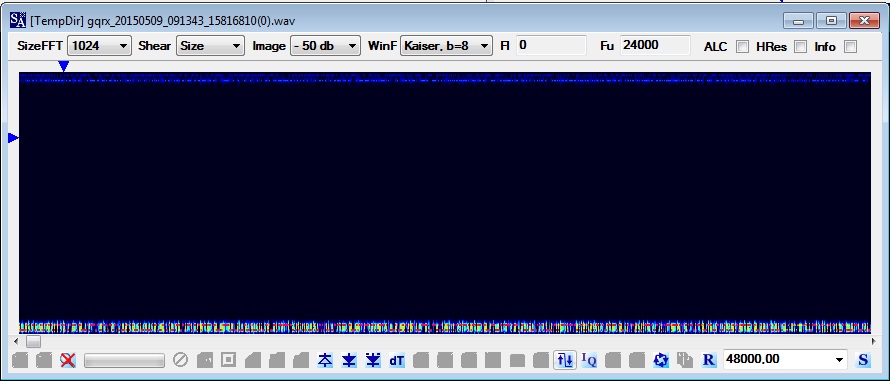Enable the HRes checkbox
The width and height of the screenshot is (890, 381).
[x=800, y=47]
